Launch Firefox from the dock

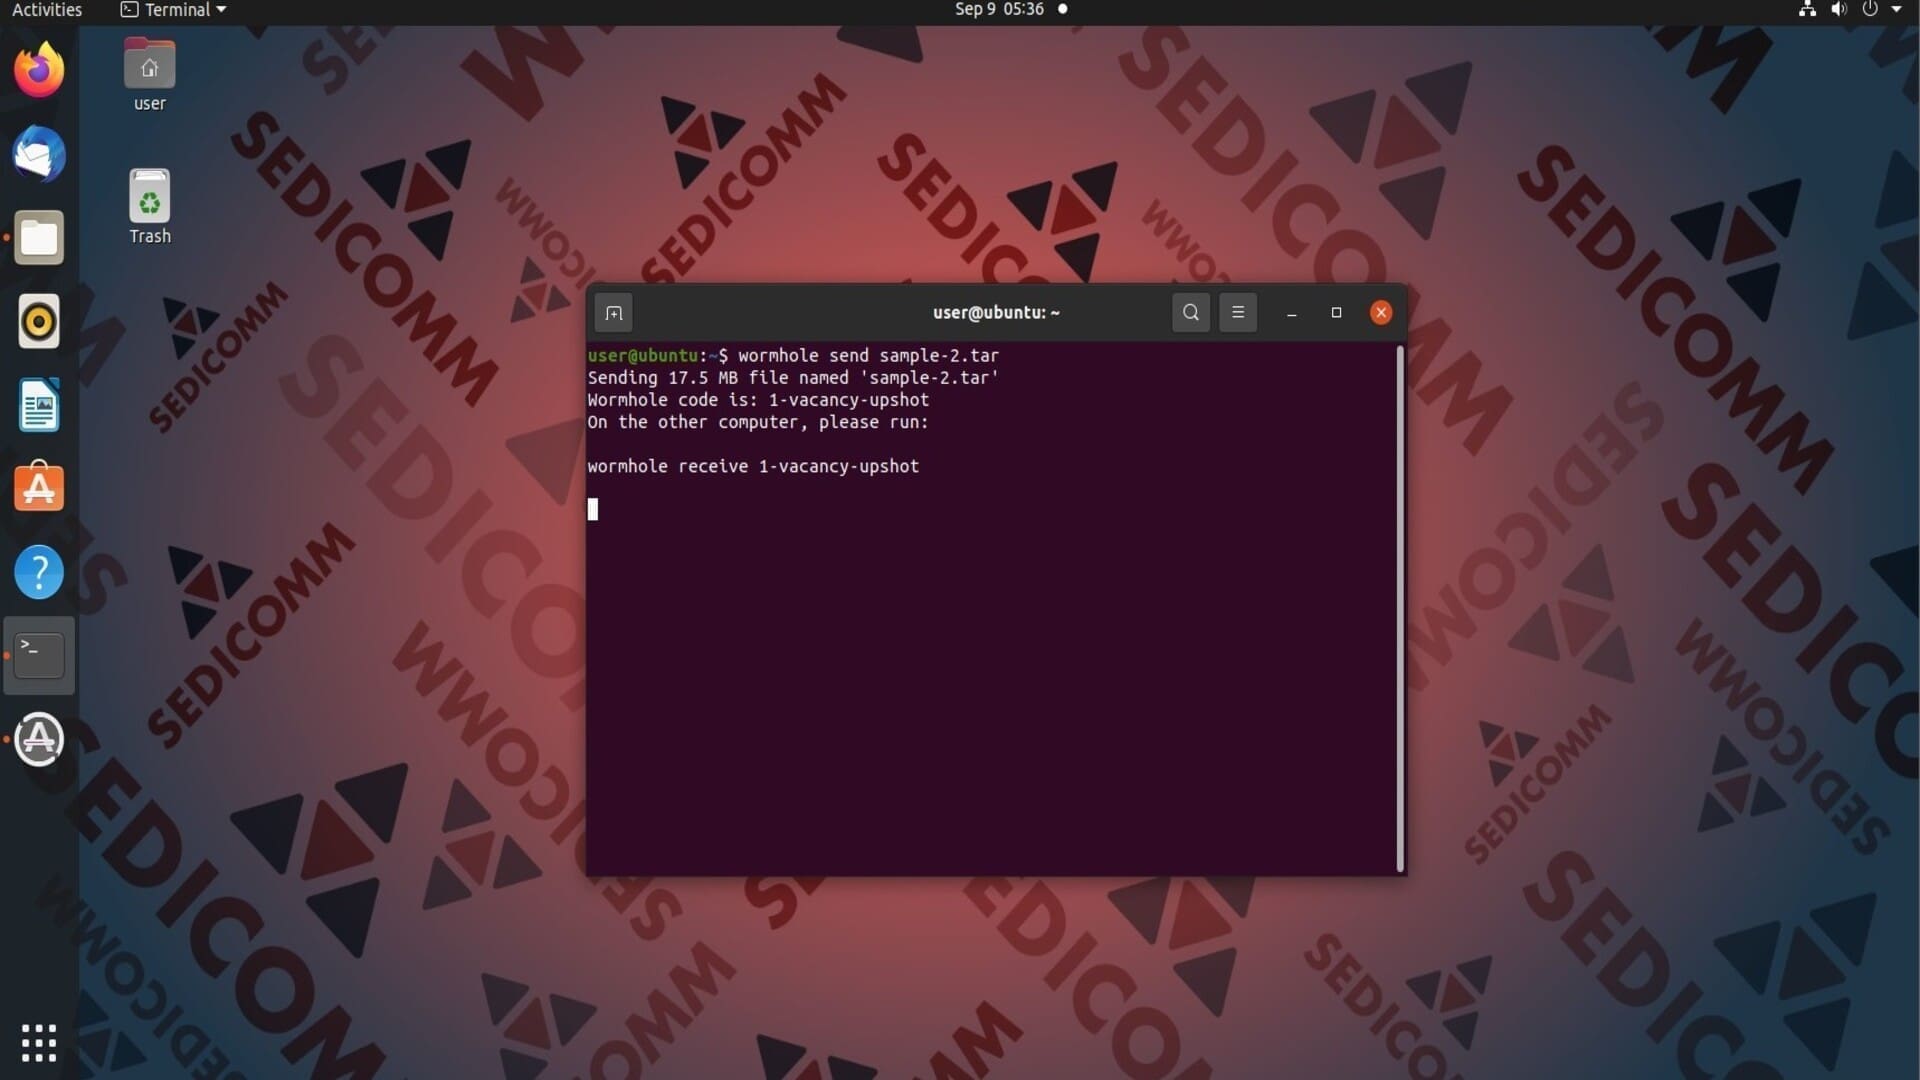[x=39, y=71]
